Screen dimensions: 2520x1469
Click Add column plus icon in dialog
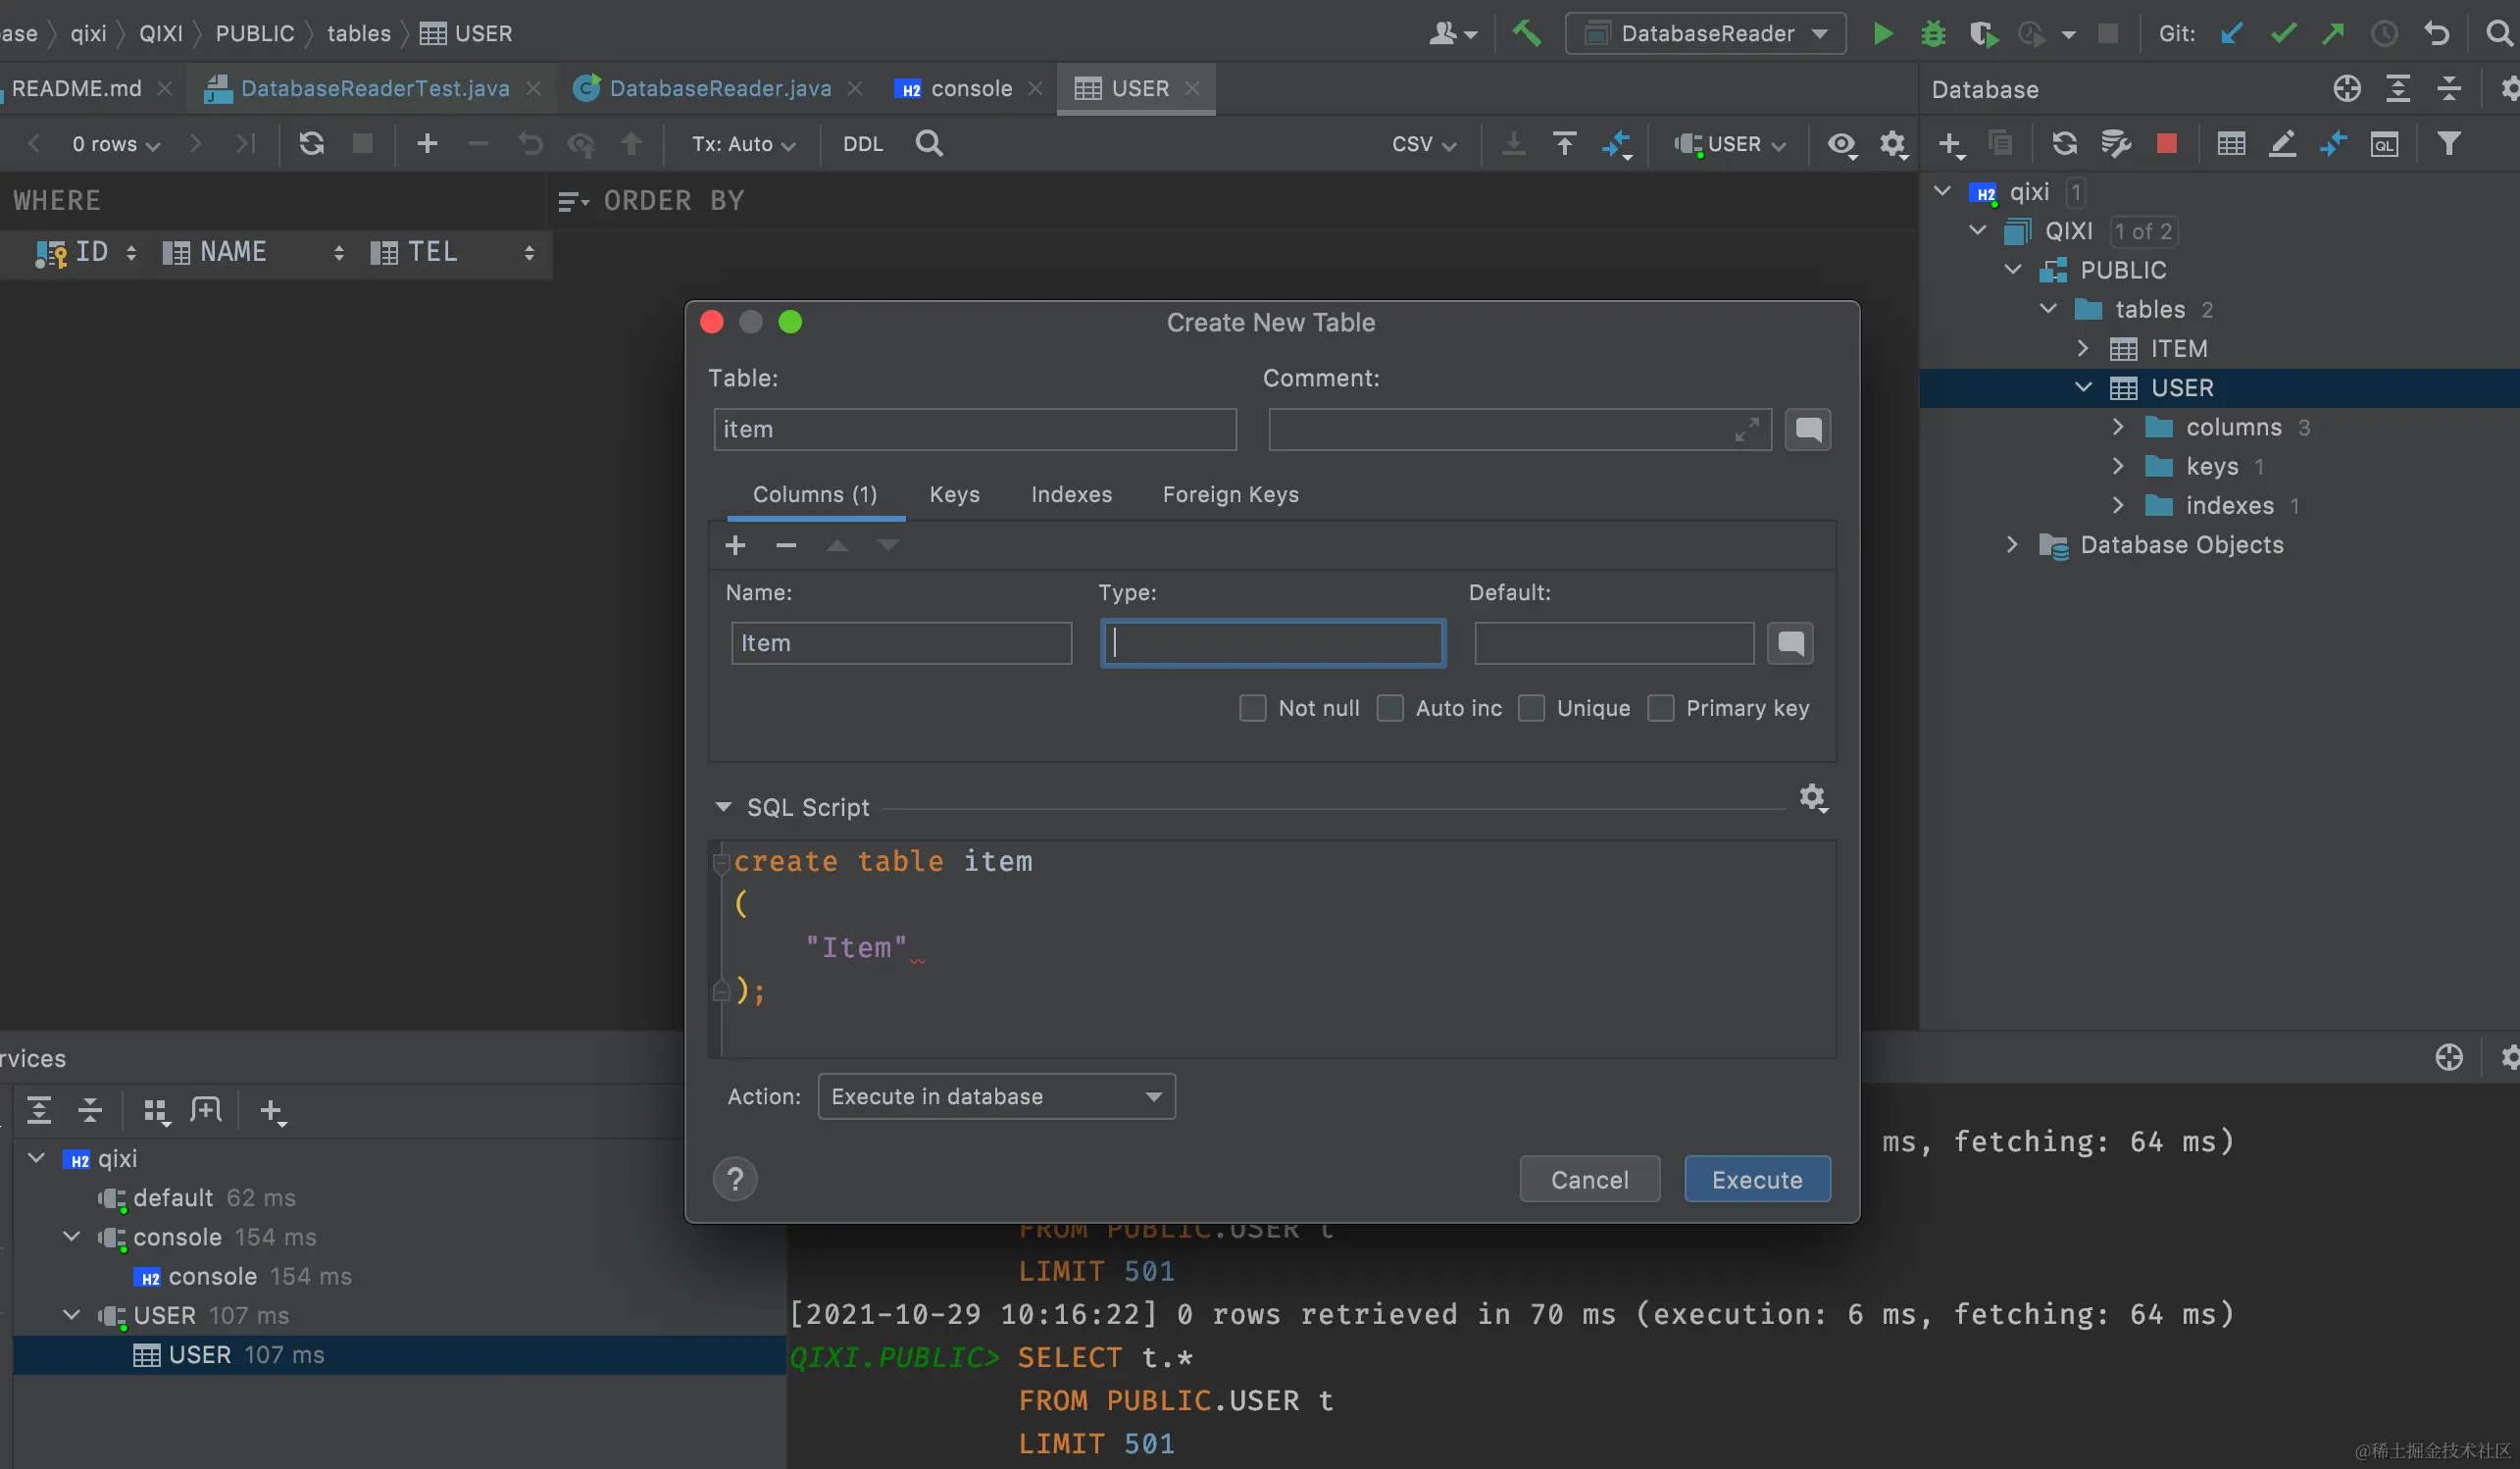click(735, 545)
